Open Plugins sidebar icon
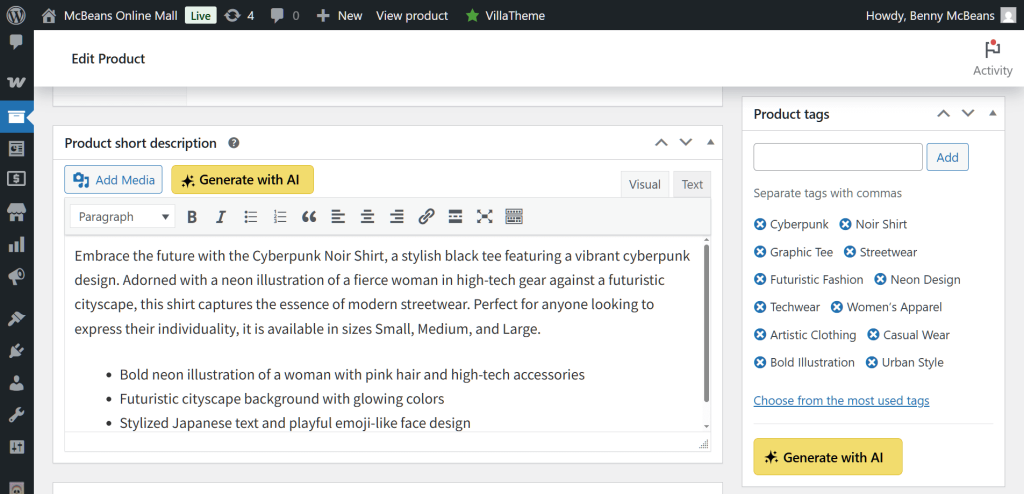Viewport: 1024px width, 494px height. coord(16,351)
